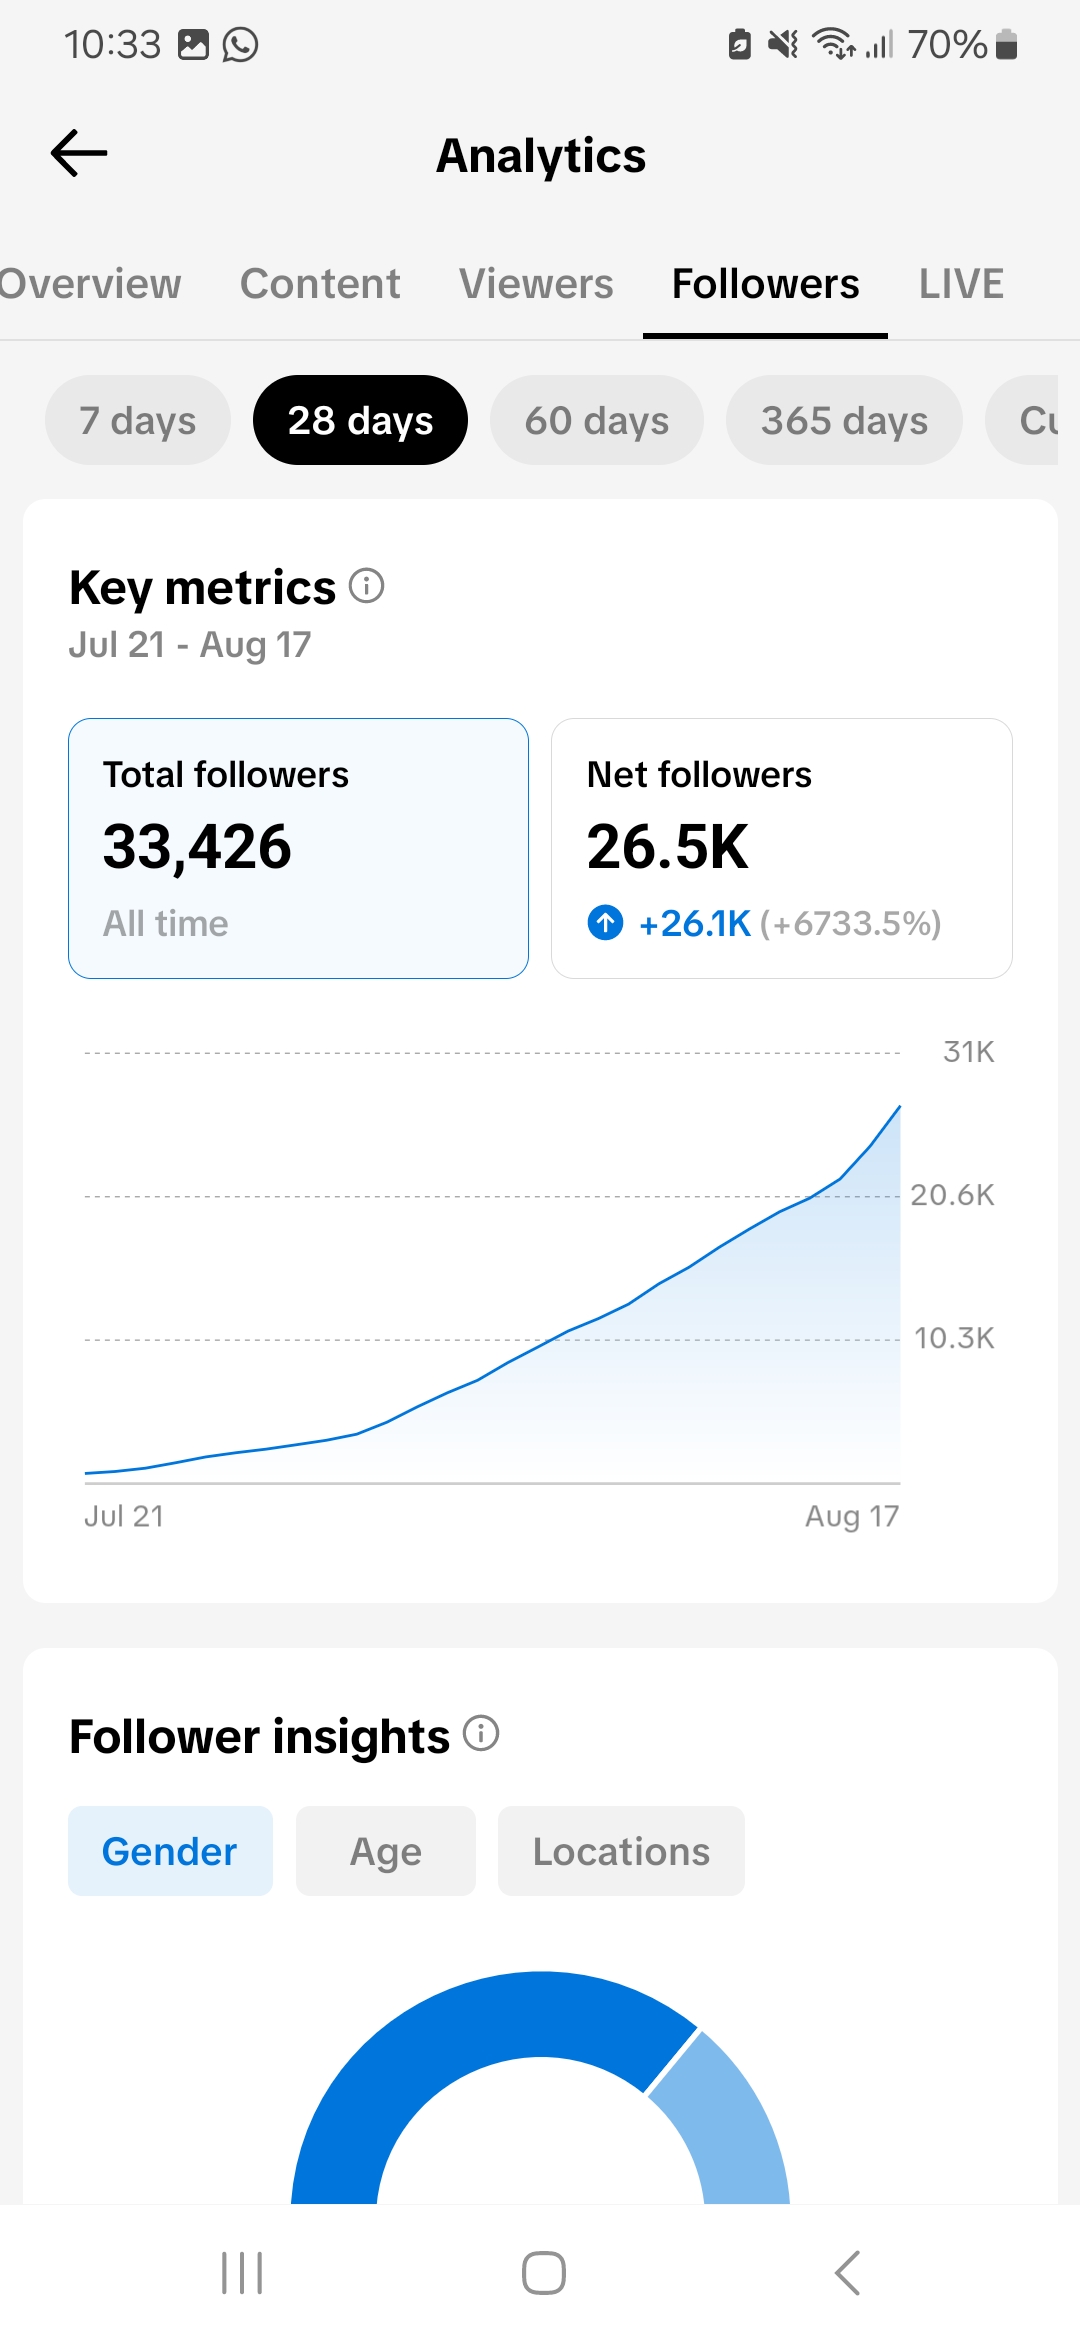Select the 7 days range
The width and height of the screenshot is (1080, 2340).
[x=138, y=420]
